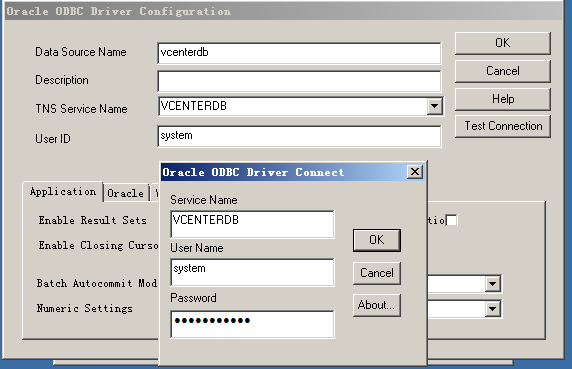Click the User ID field containing system
Screen dimensions: 572x369
coord(299,136)
